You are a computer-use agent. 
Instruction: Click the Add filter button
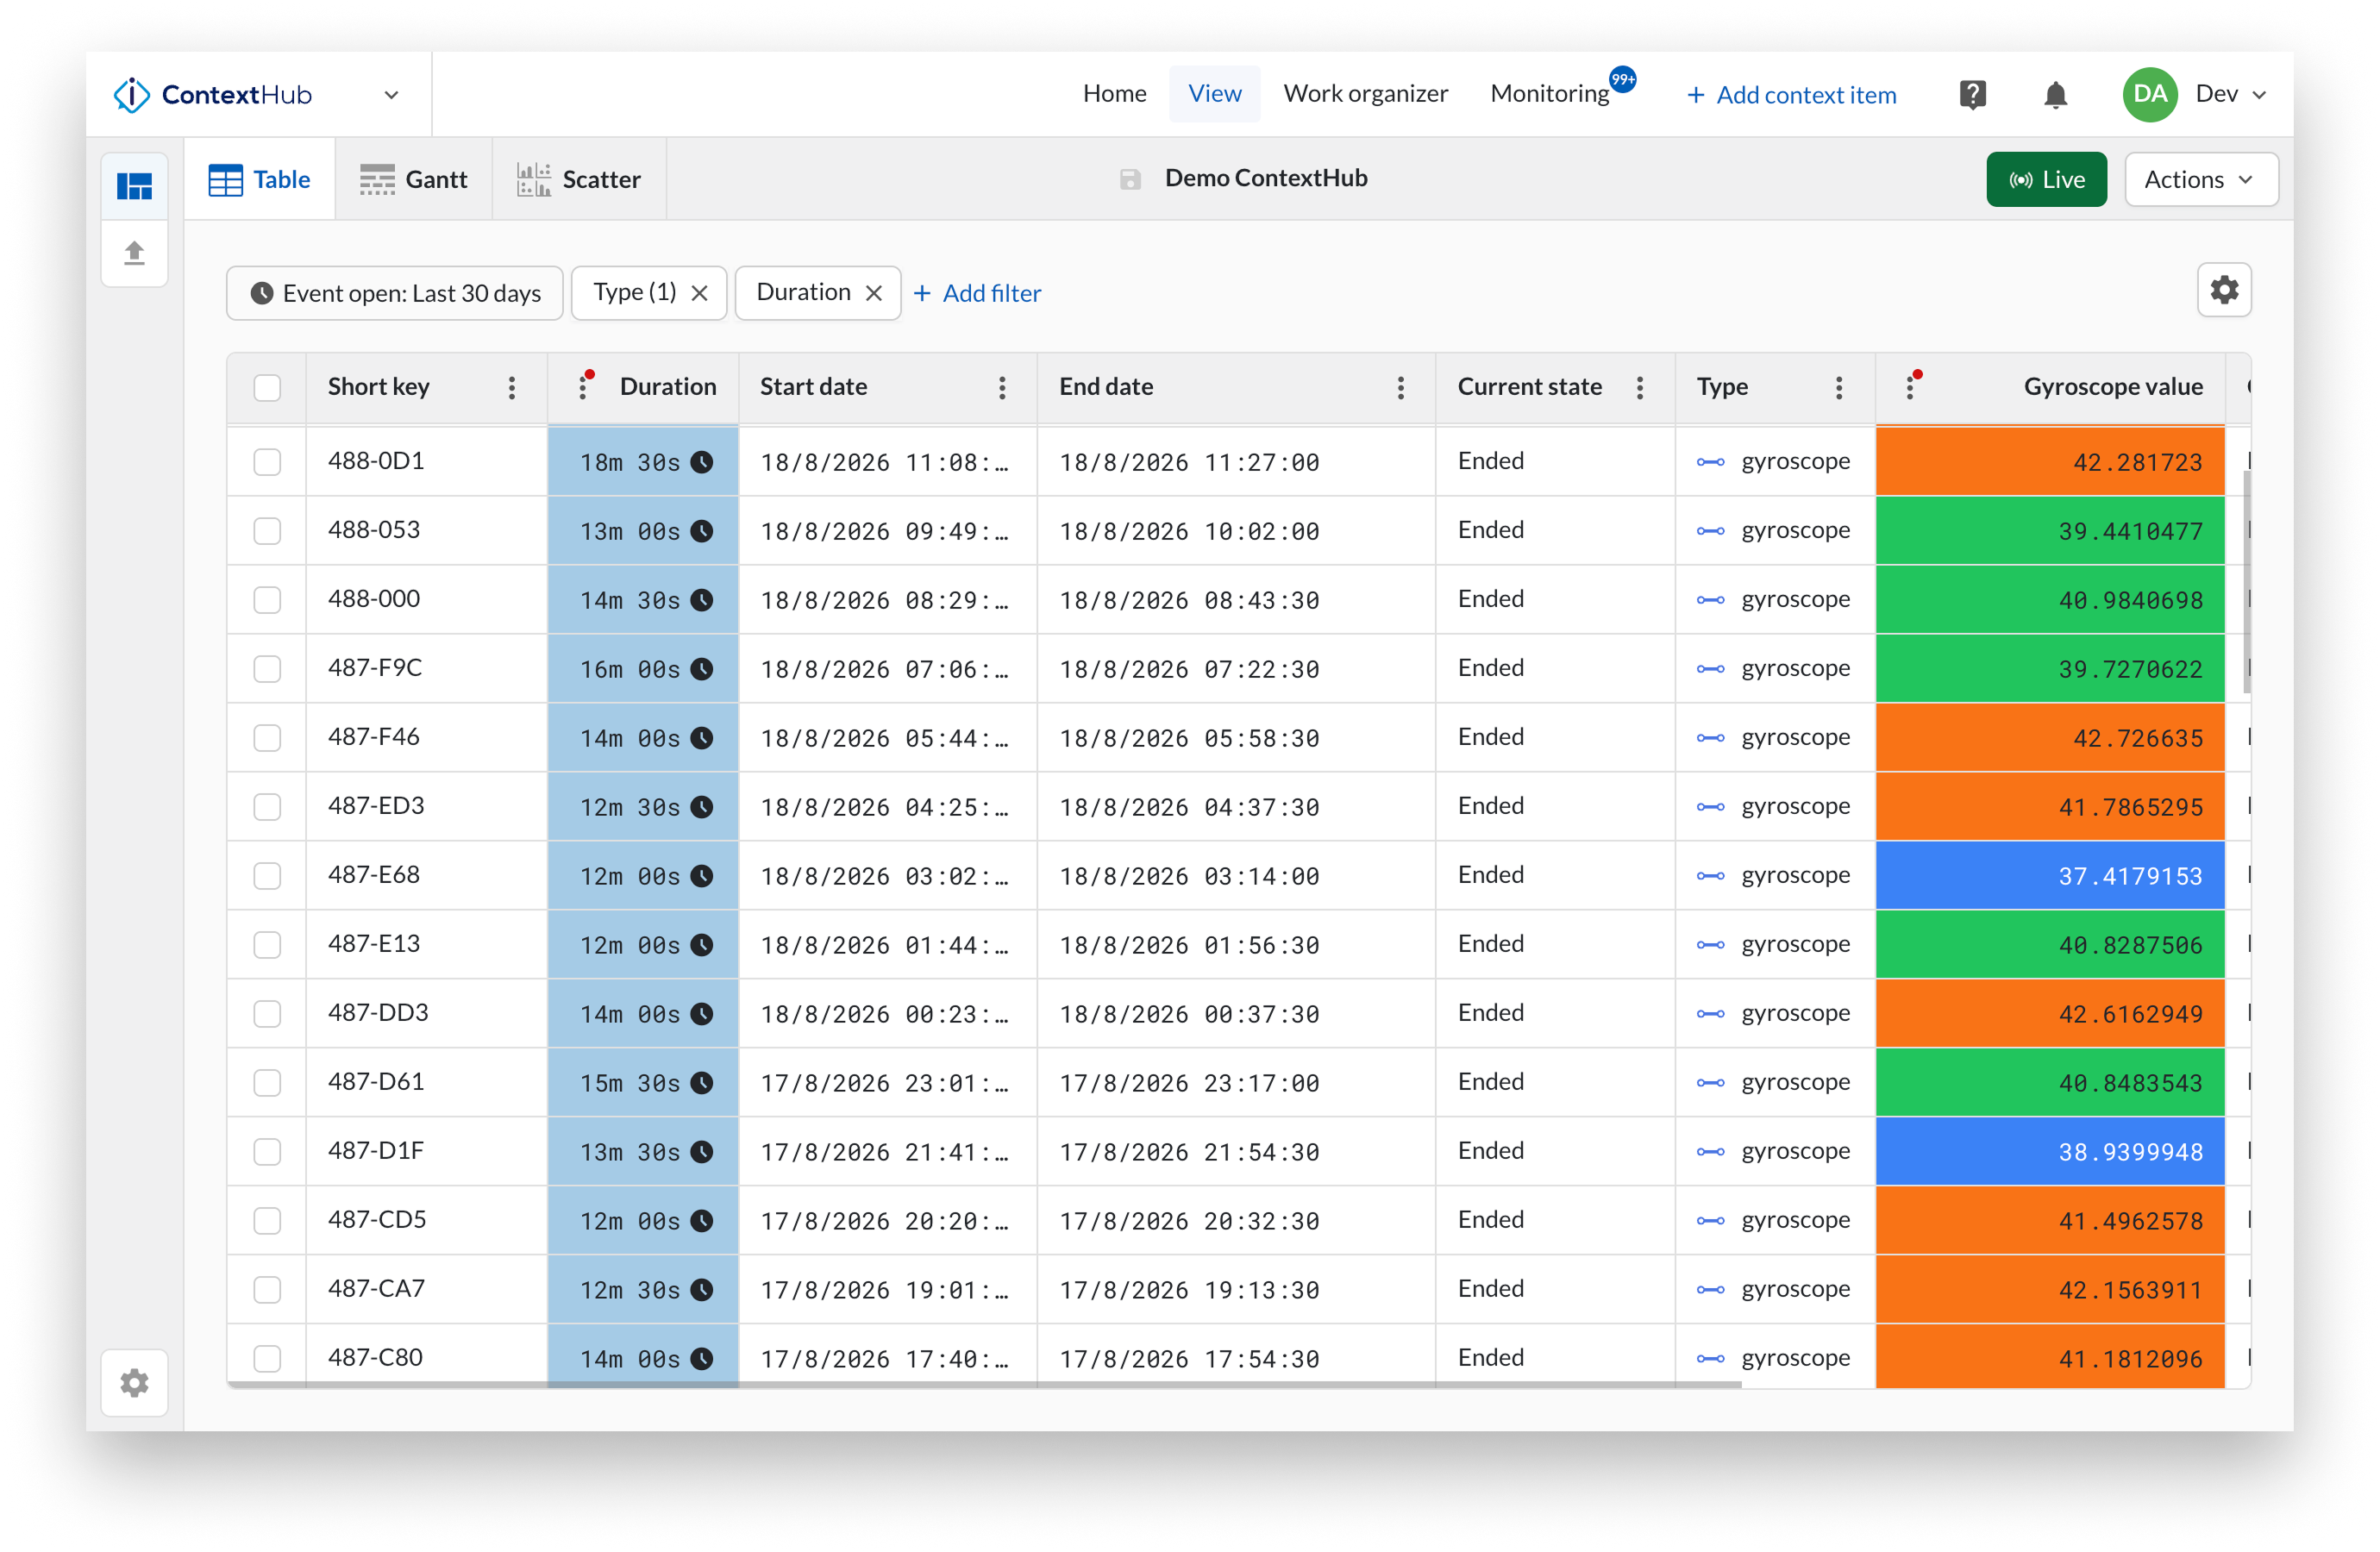pyautogui.click(x=977, y=293)
